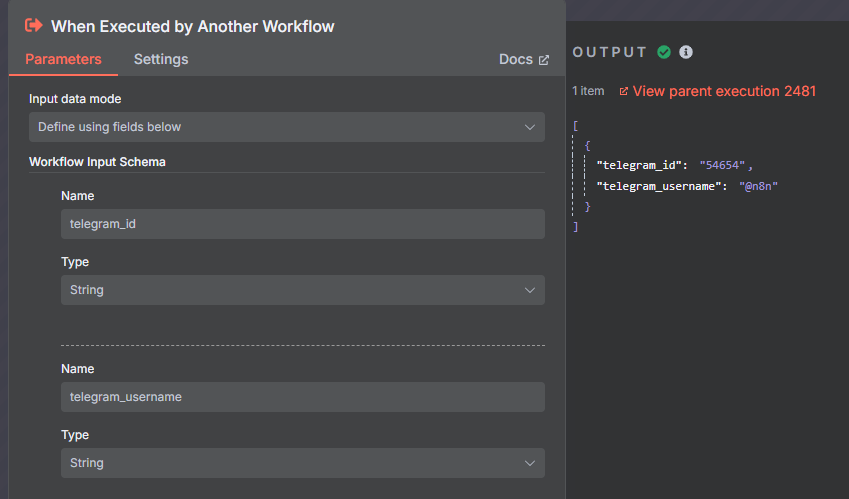This screenshot has width=849, height=499.
Task: Click the "54654" value in output JSON
Action: point(722,165)
